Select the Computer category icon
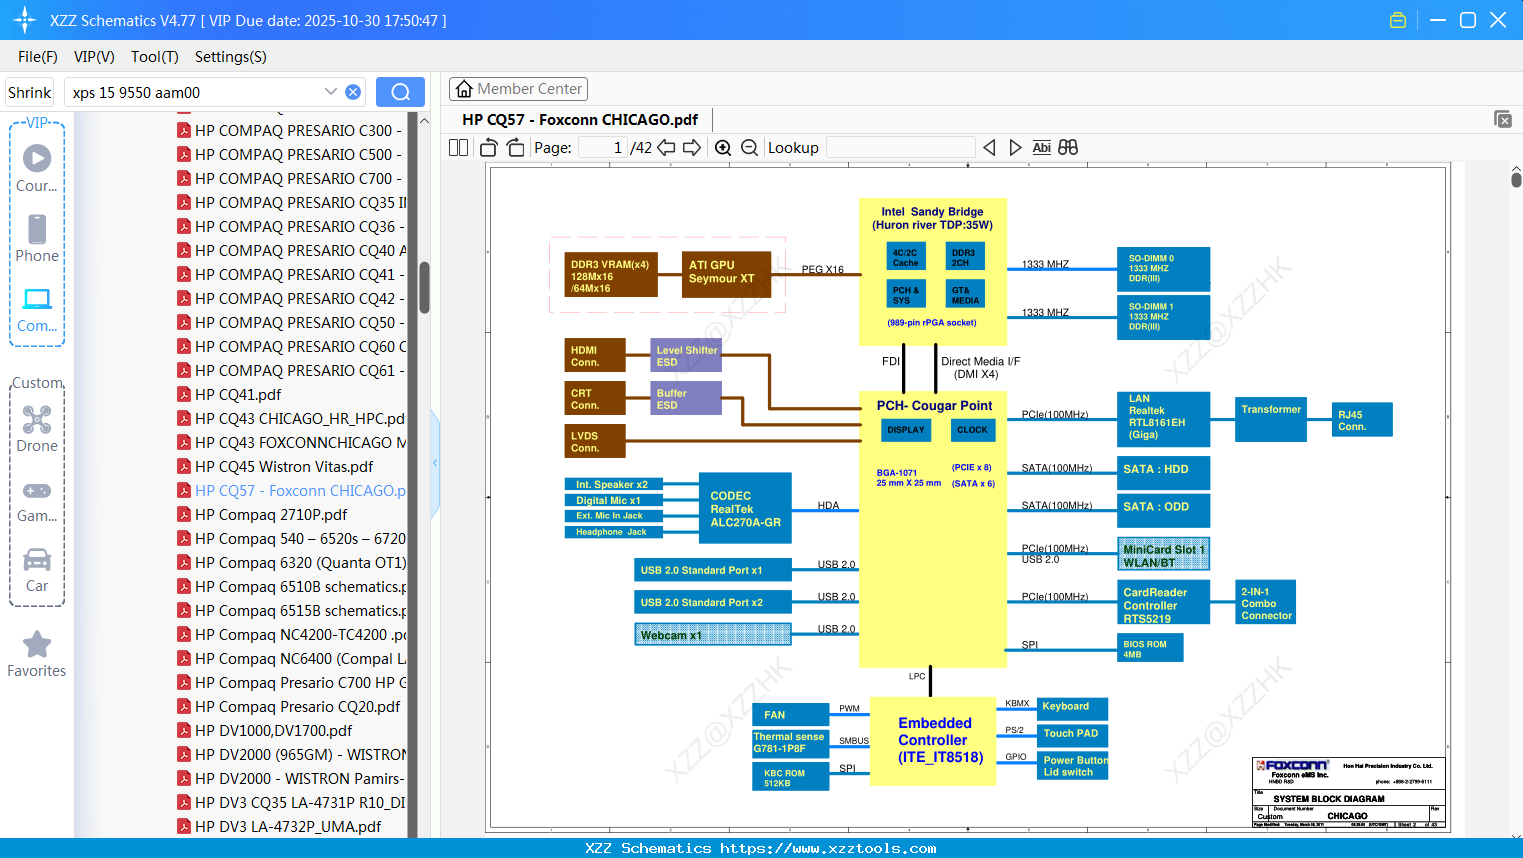Screen dimensions: 1523x858 37,309
